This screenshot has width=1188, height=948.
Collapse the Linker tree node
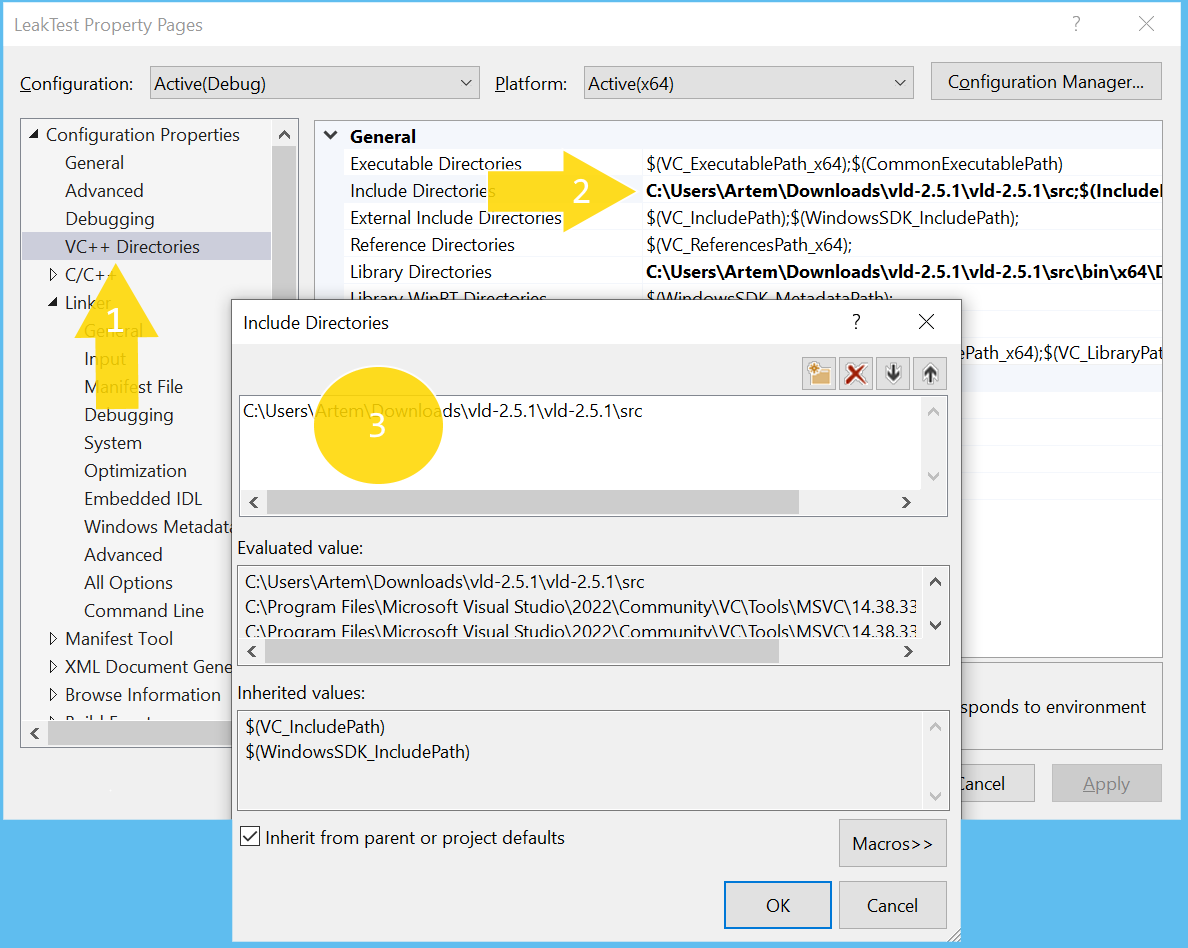[x=54, y=302]
